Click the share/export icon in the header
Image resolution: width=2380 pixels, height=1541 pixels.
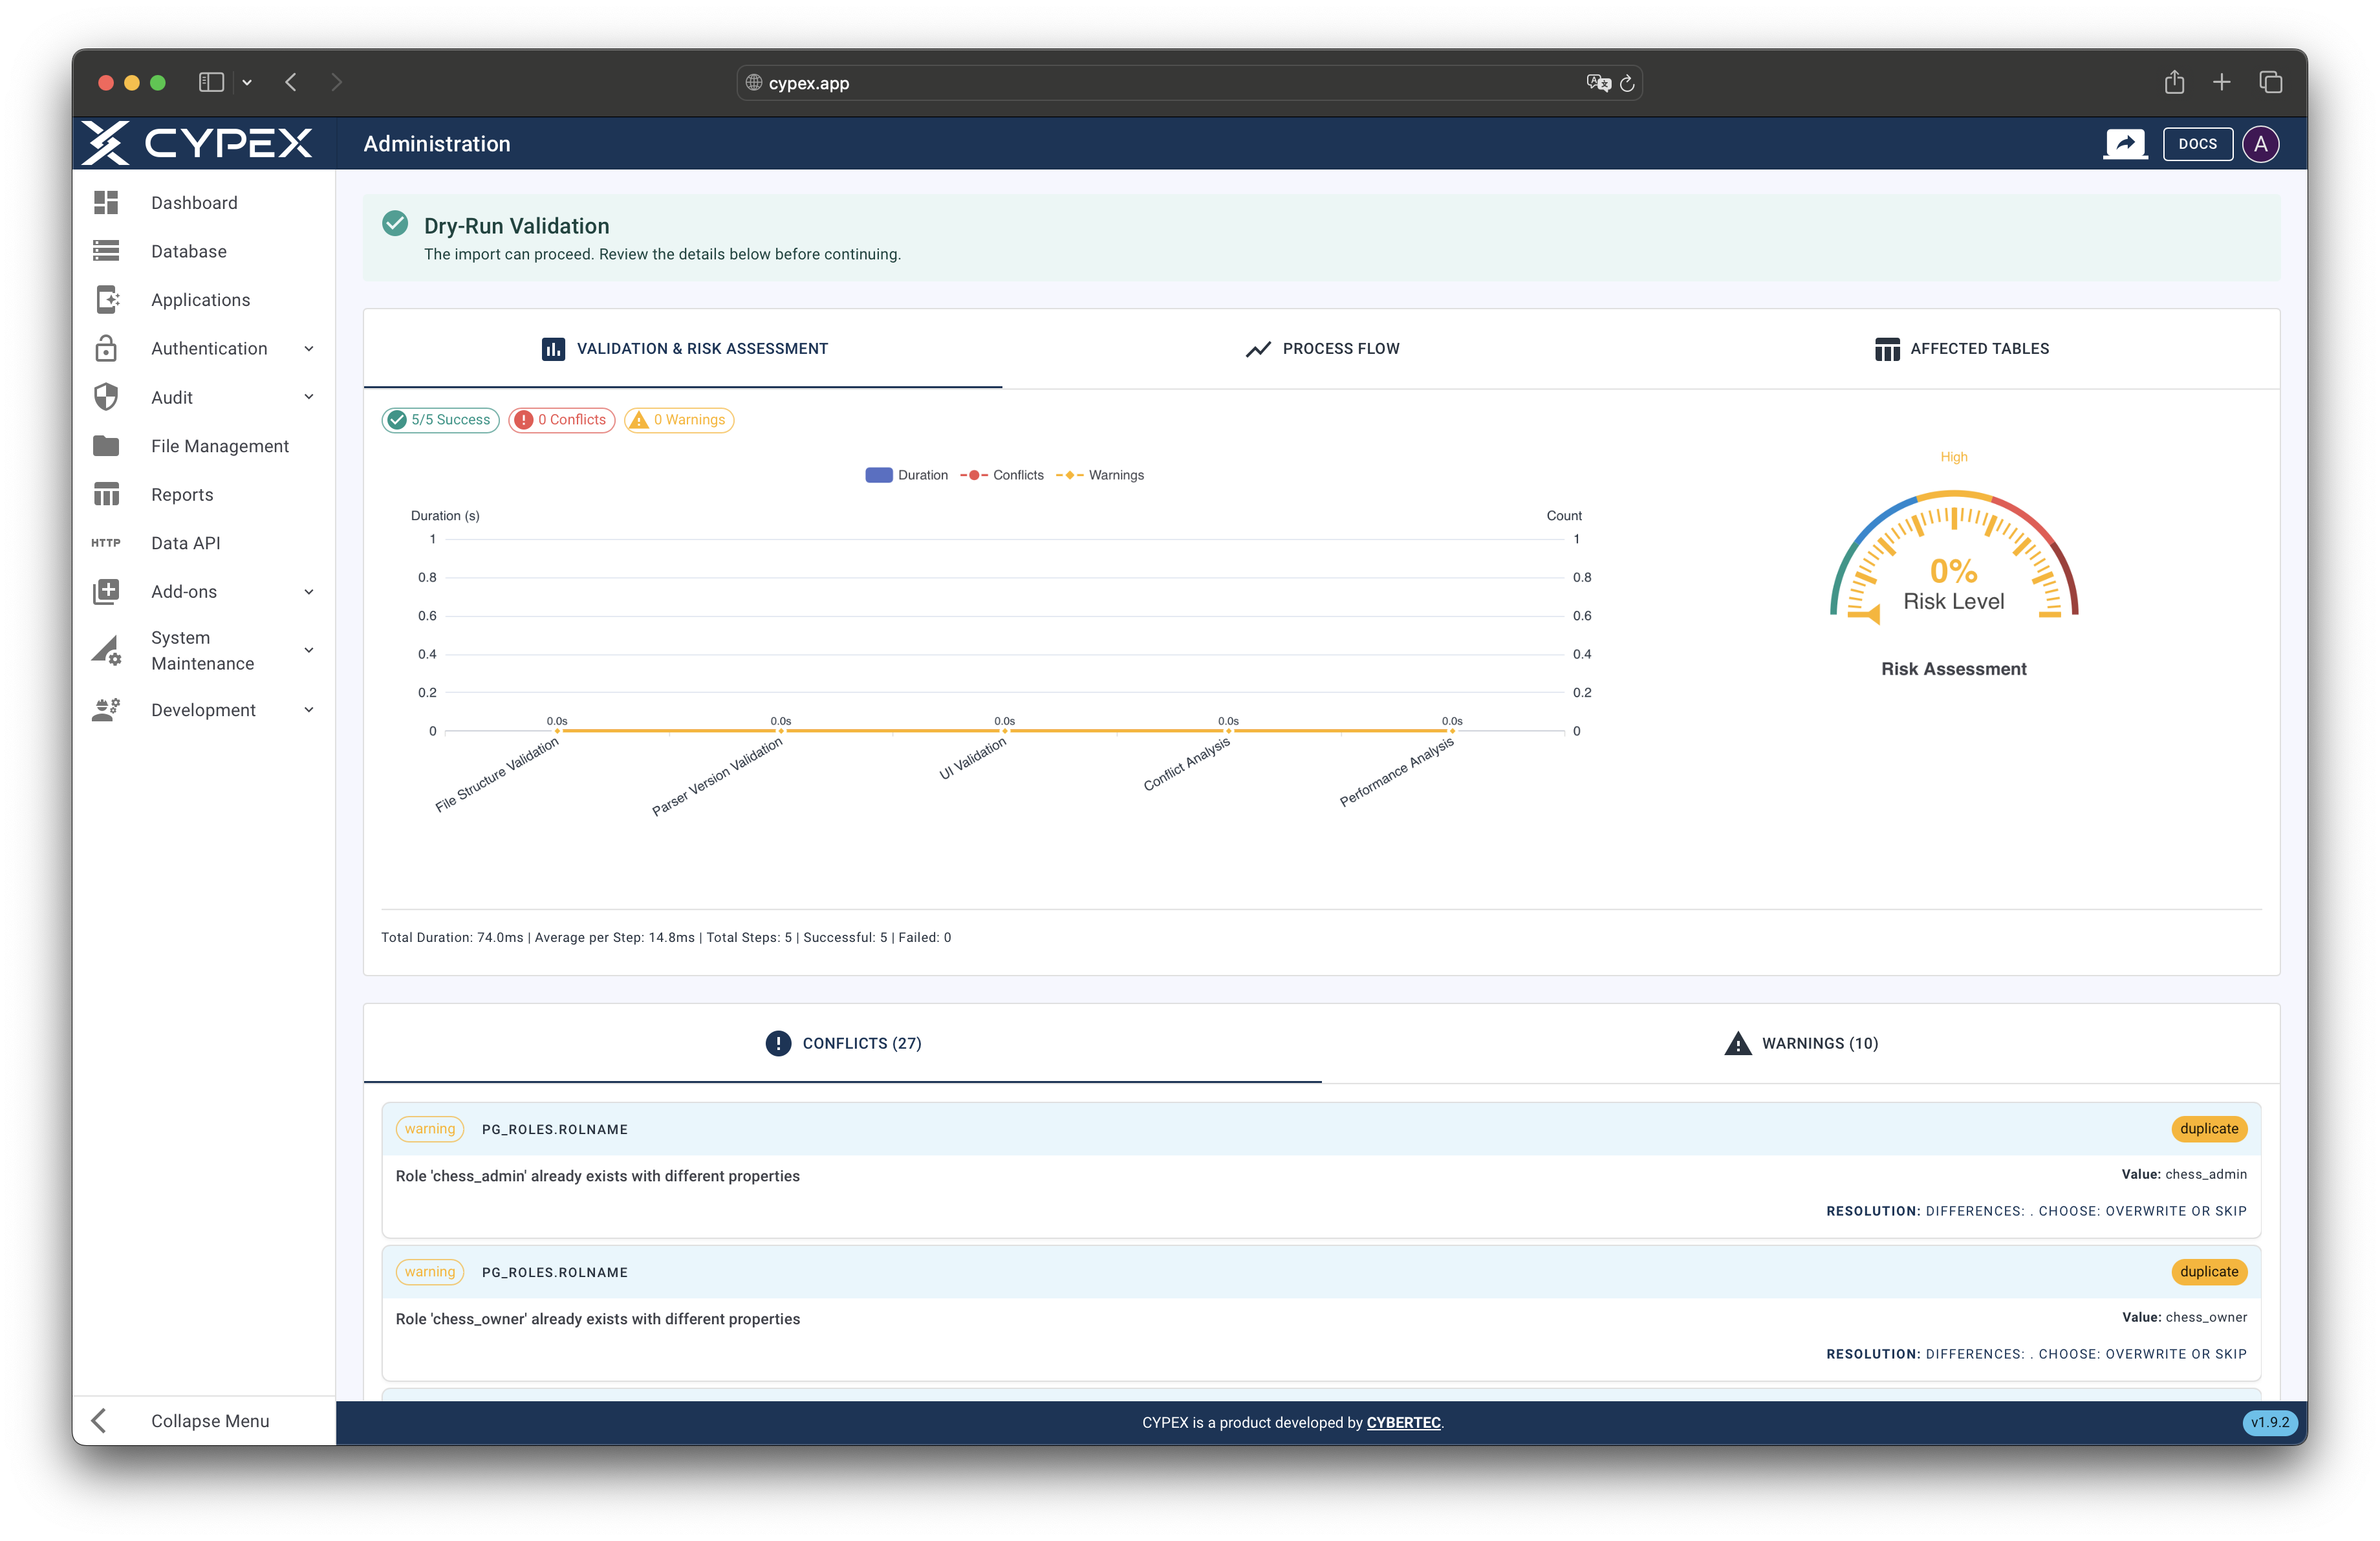[x=2125, y=143]
